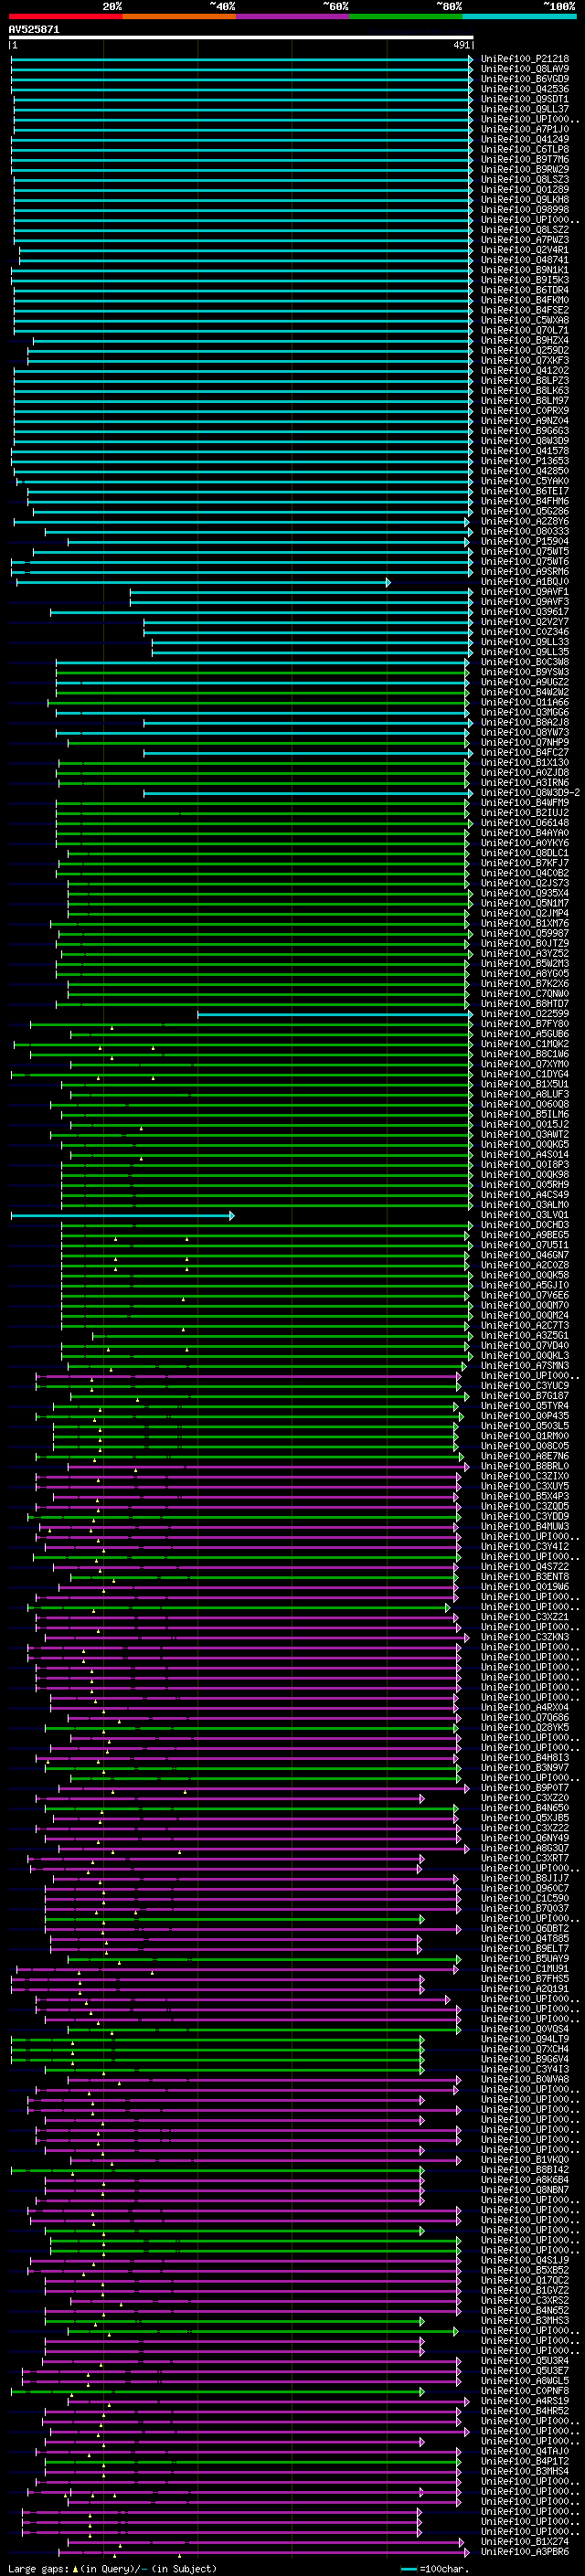Click label UniRef100_Q8W3D9-2
Image resolution: width=585 pixels, height=2576 pixels.
tap(531, 793)
